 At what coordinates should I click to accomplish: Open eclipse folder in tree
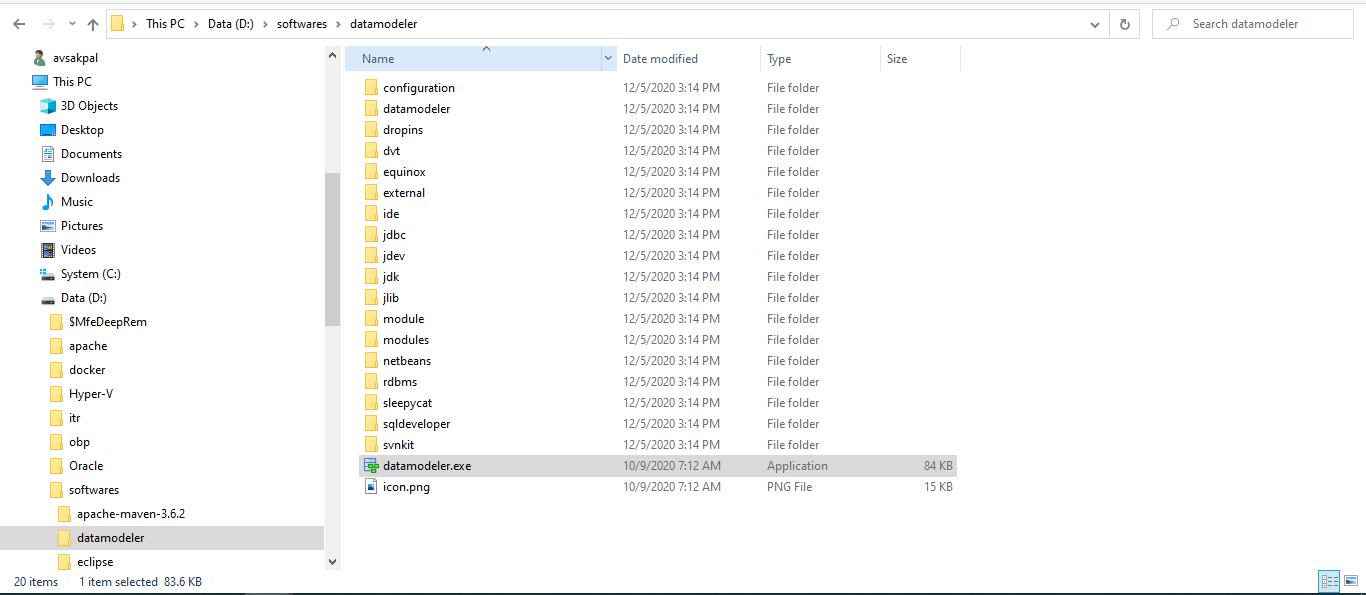point(95,562)
